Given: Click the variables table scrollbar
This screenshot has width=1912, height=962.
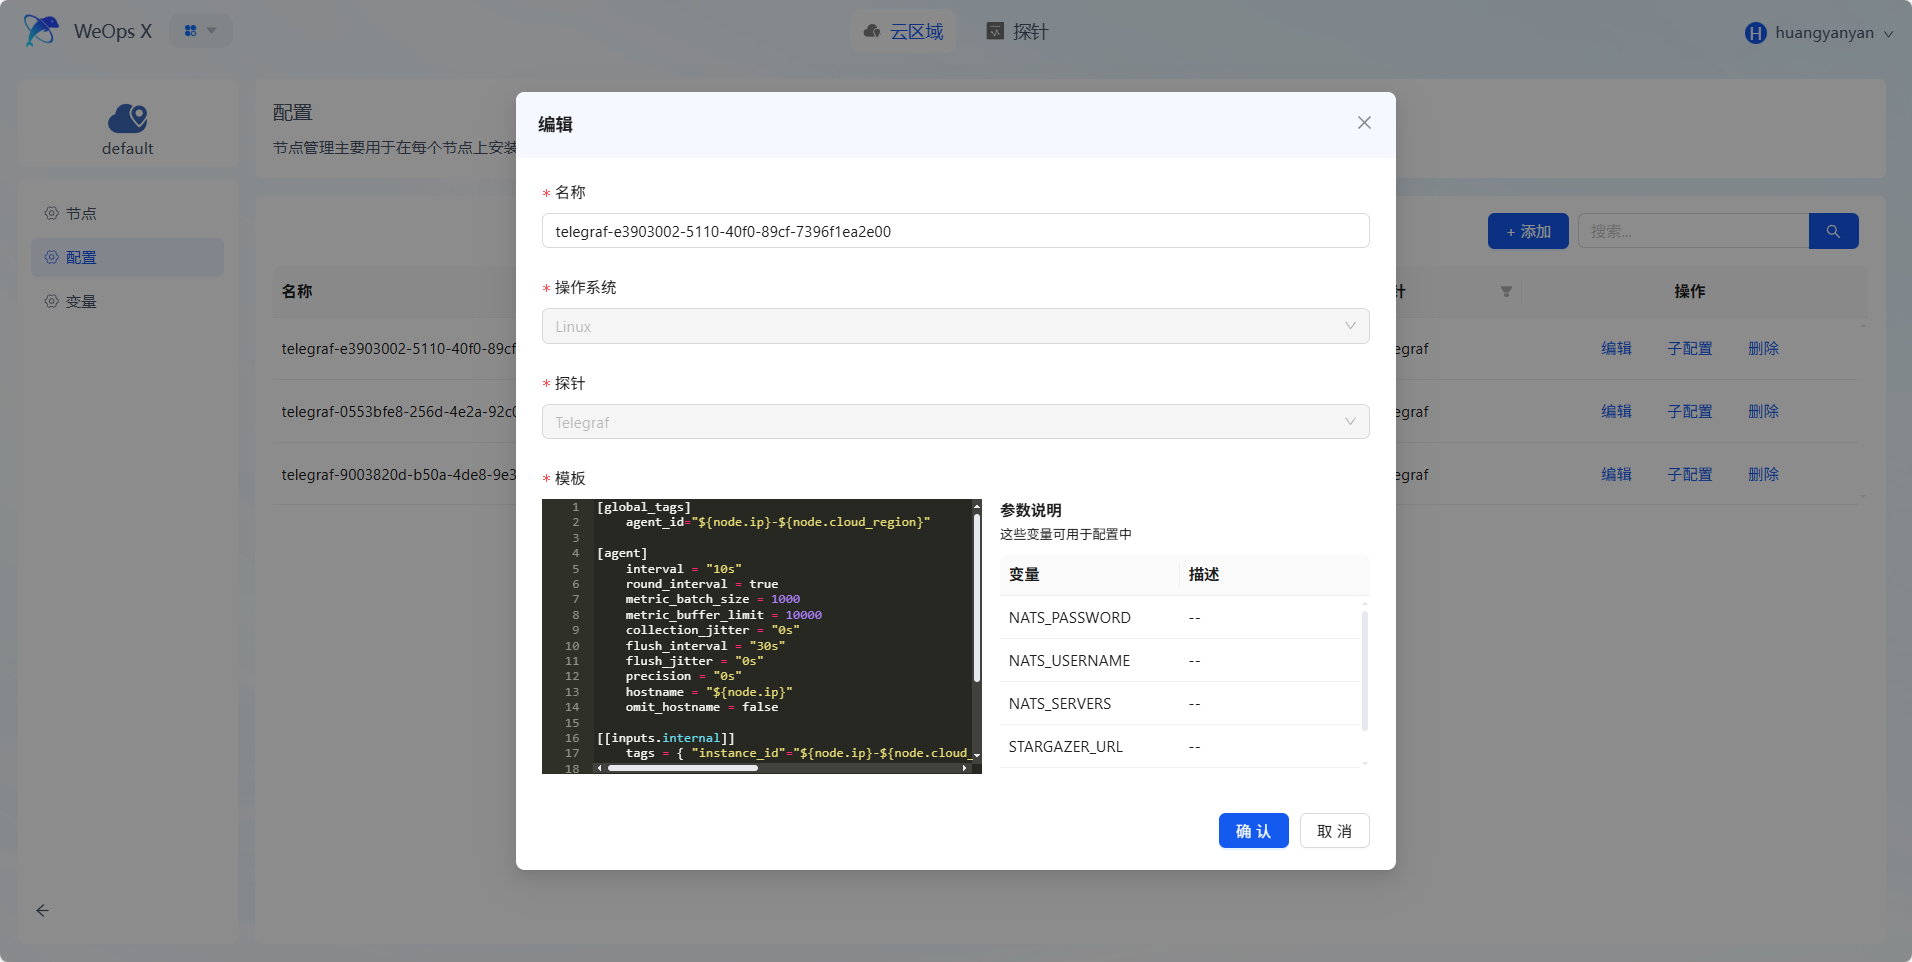Looking at the screenshot, I should pyautogui.click(x=1365, y=670).
